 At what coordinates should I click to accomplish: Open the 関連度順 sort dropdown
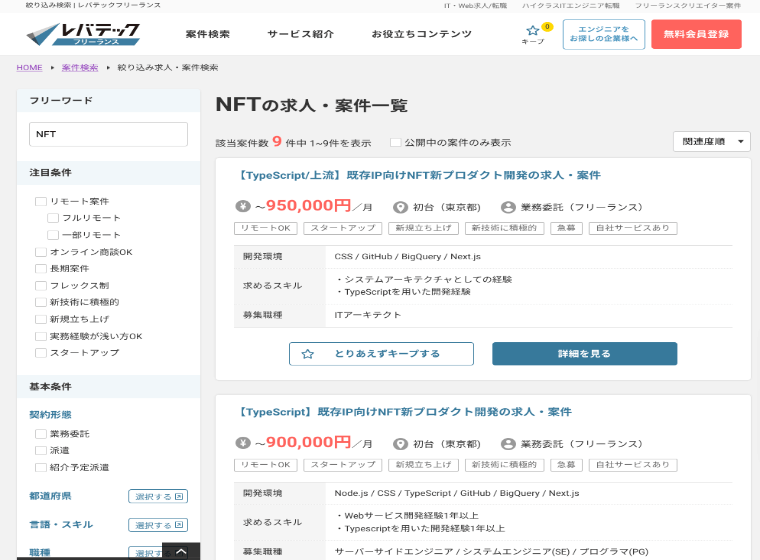pos(712,142)
